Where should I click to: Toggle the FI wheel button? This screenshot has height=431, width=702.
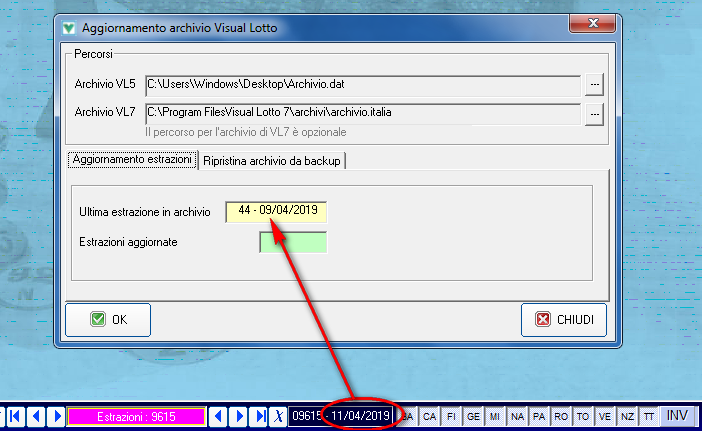[x=451, y=417]
